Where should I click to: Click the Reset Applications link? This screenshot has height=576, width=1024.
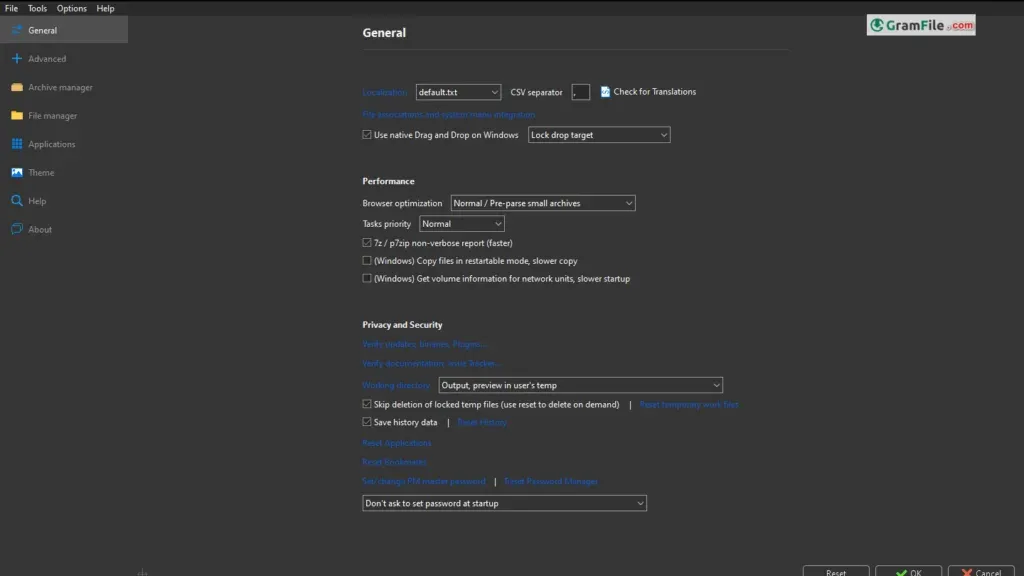click(397, 443)
